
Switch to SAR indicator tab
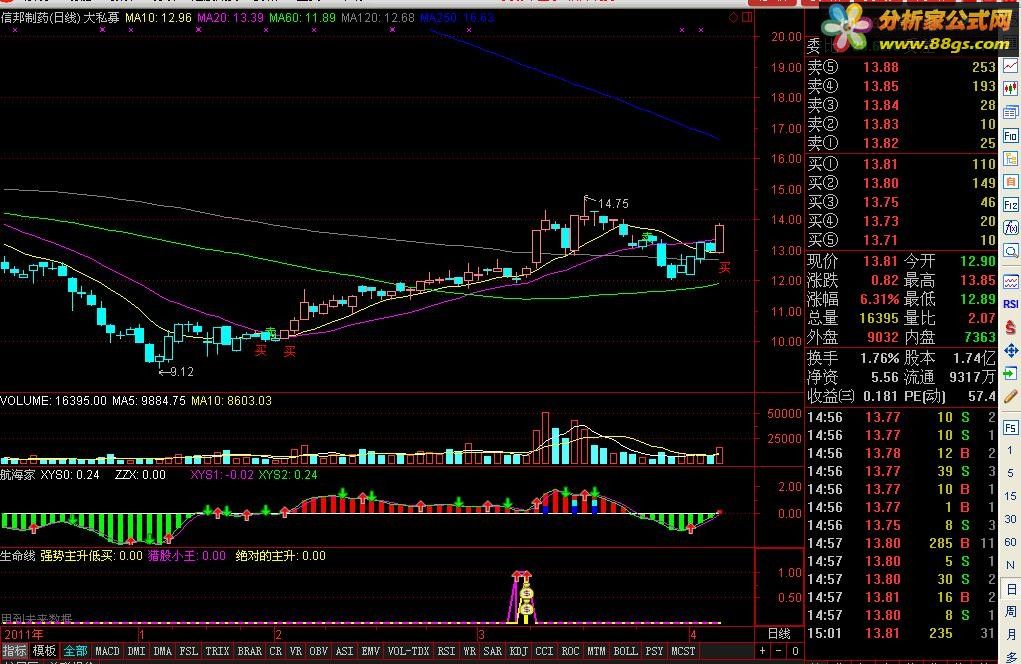tap(492, 651)
